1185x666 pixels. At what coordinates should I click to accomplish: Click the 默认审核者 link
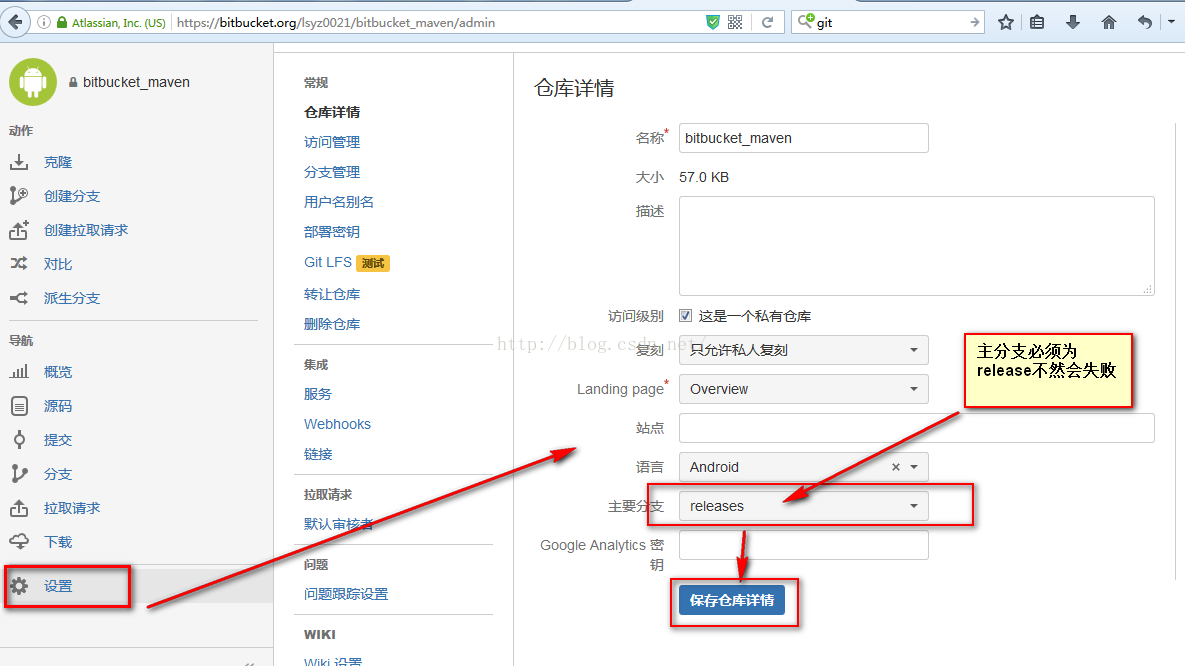[339, 524]
